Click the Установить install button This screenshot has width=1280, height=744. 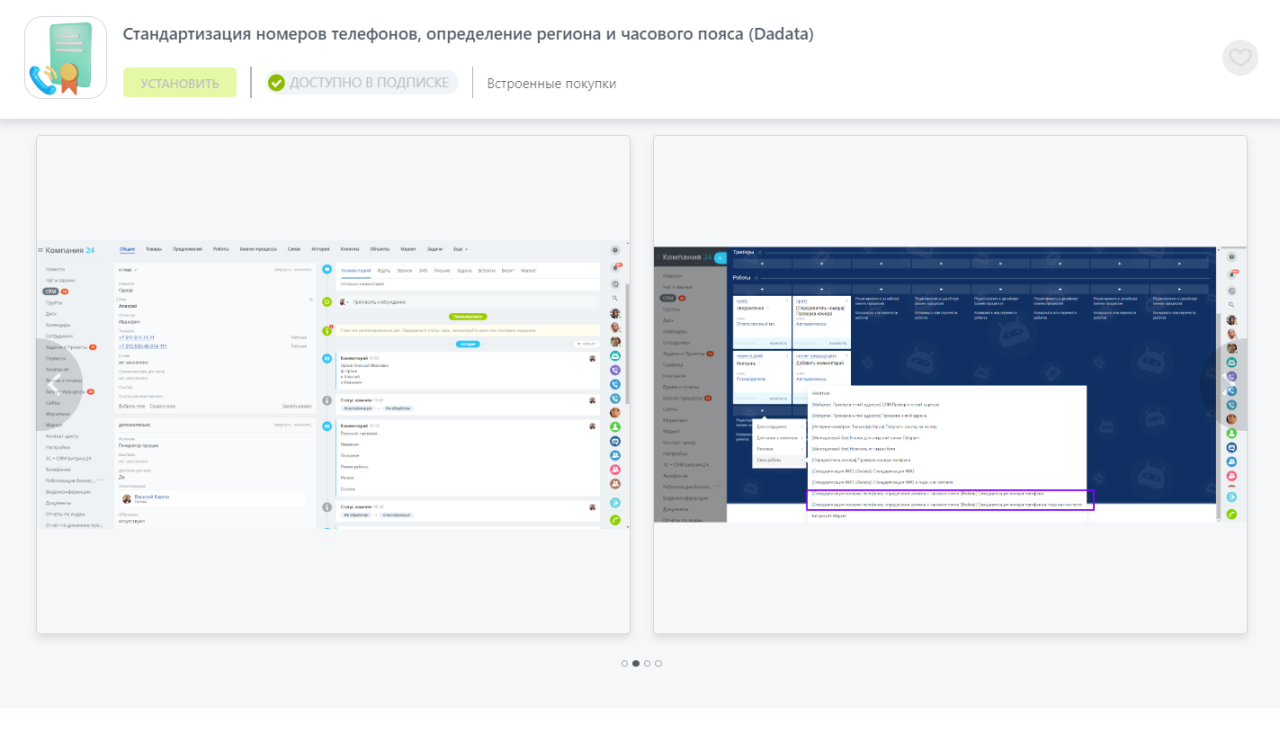coord(180,83)
